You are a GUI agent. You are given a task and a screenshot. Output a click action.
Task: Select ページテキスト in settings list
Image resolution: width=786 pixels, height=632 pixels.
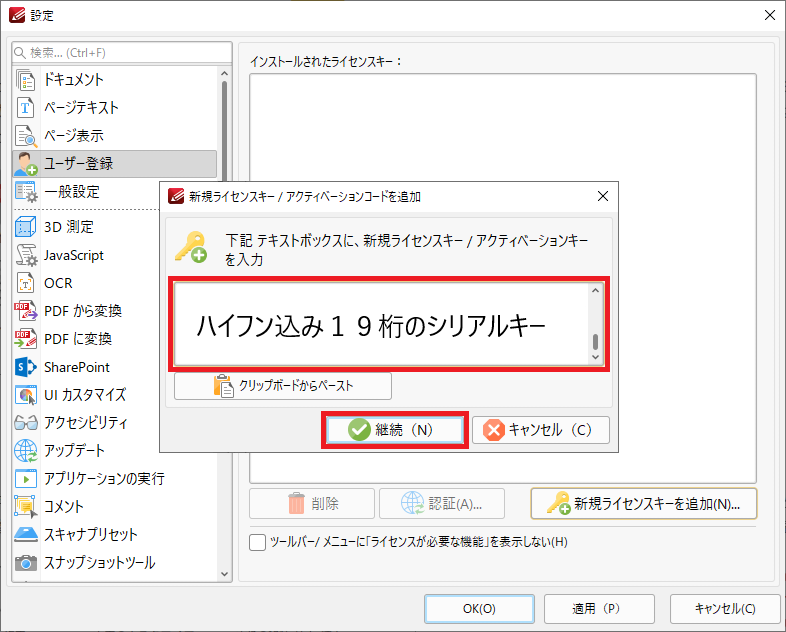pos(115,108)
